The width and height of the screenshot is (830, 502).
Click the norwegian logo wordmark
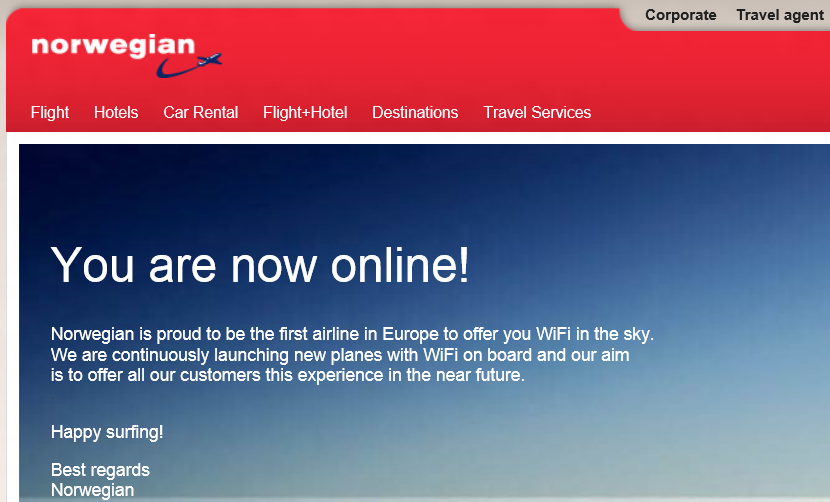(113, 46)
